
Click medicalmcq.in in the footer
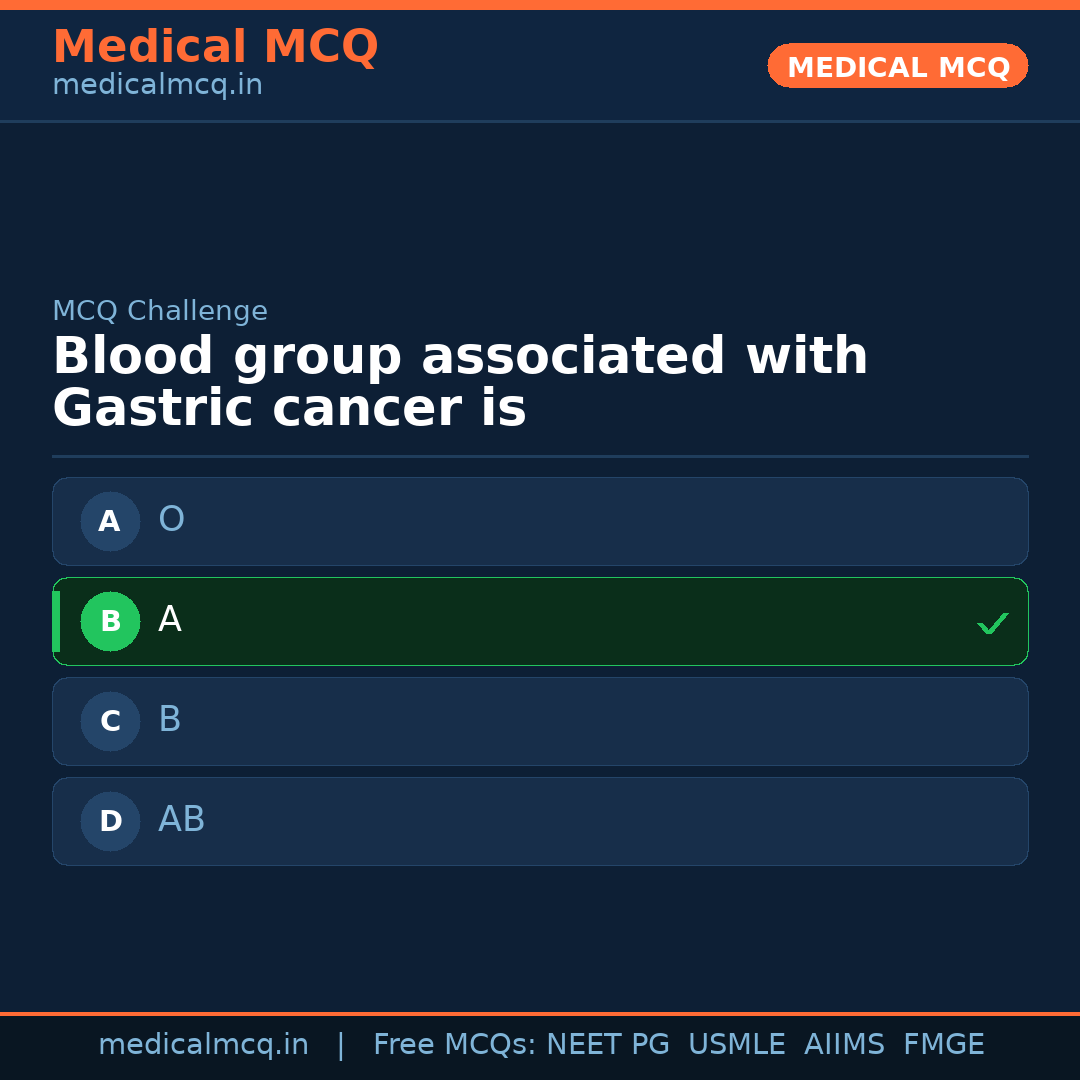pos(203,1043)
